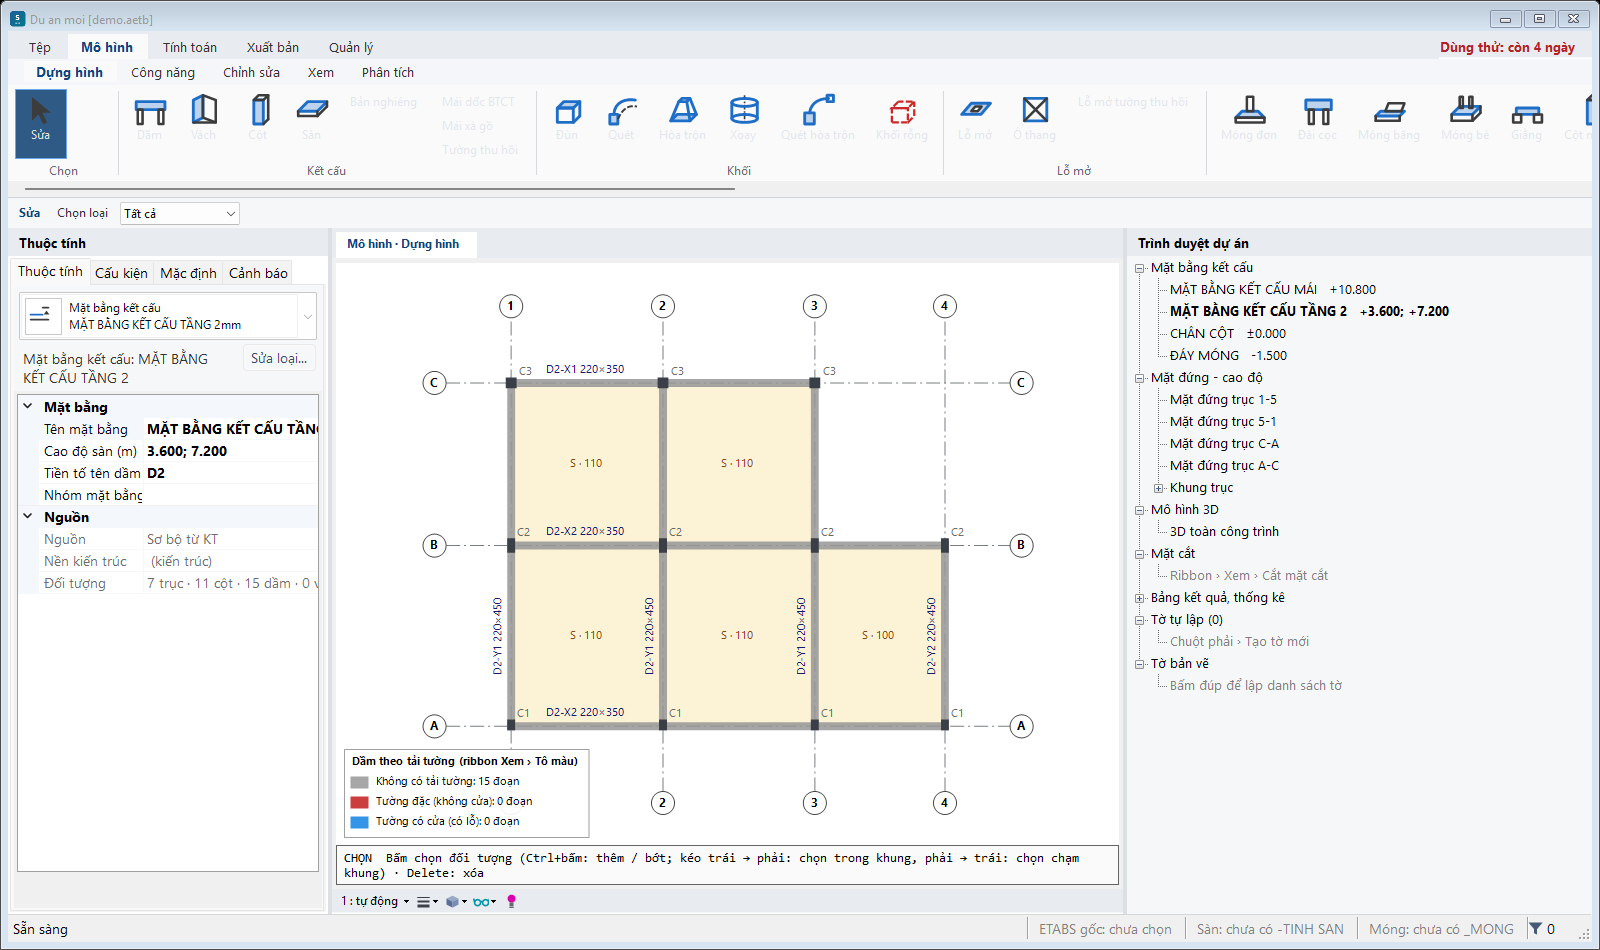Choose the Móng đơn footing tool
Viewport: 1600px width, 950px height.
coord(1249,119)
